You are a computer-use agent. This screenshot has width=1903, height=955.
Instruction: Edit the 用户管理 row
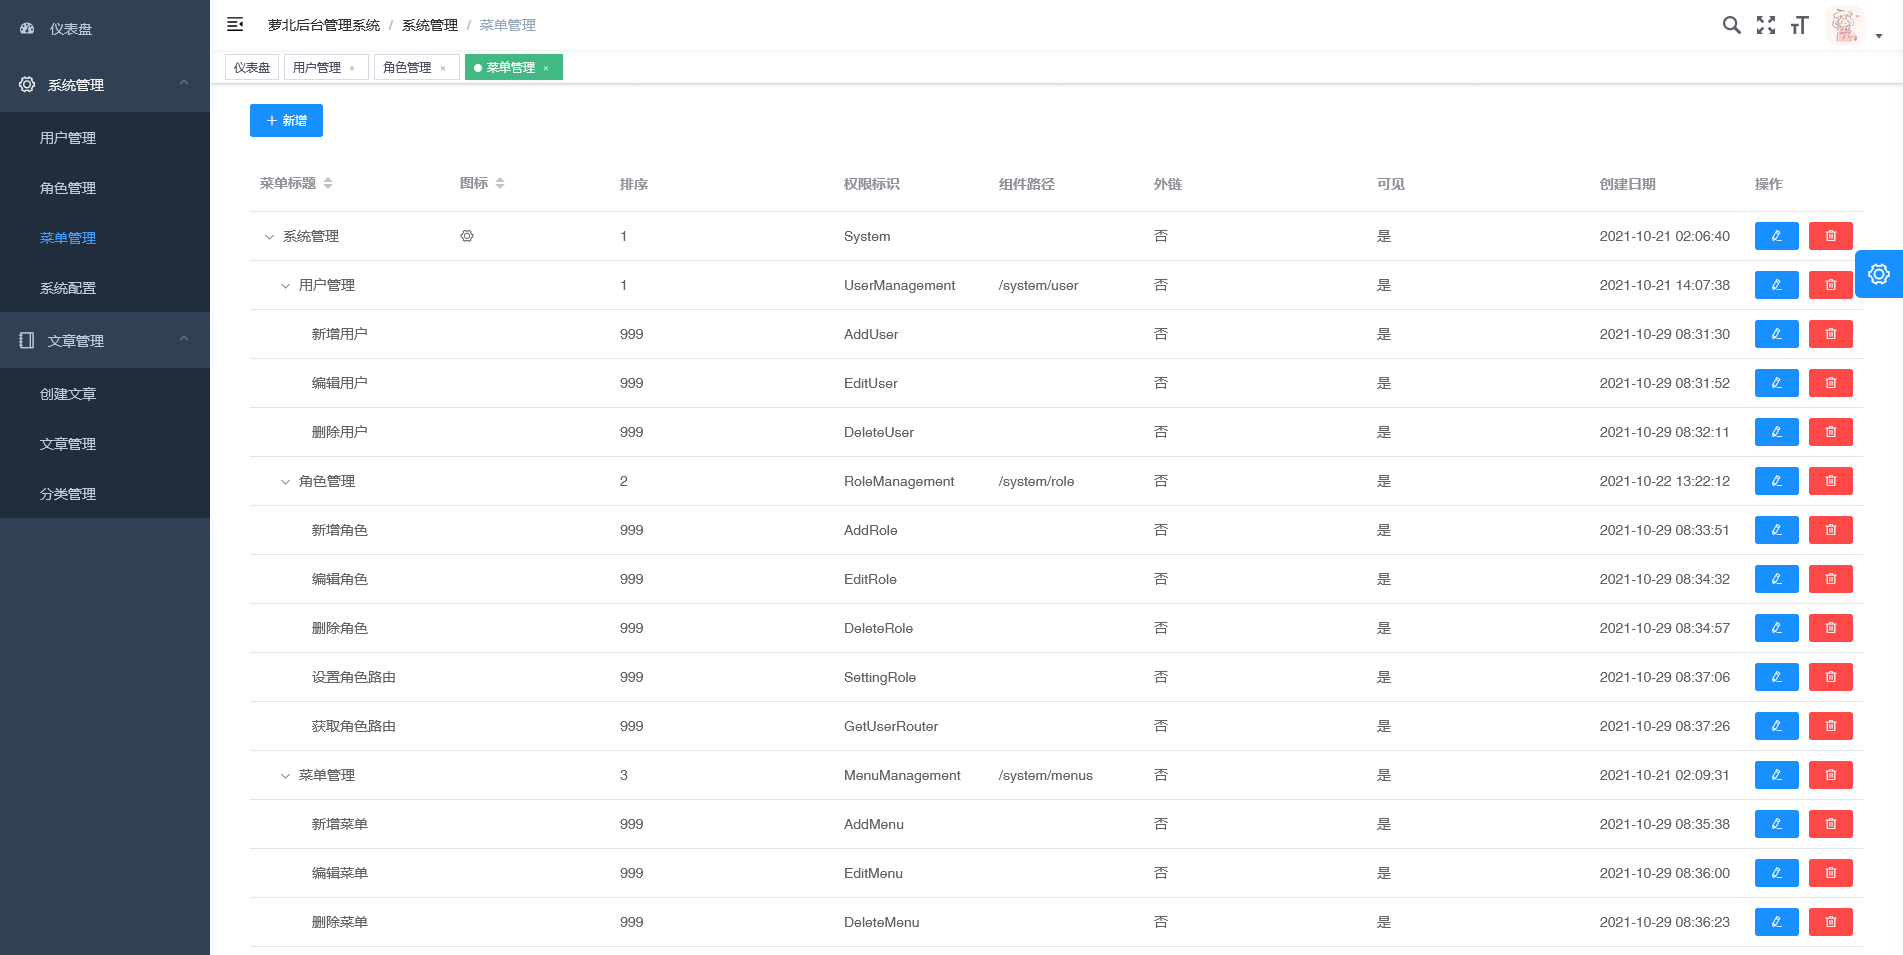(x=1776, y=285)
